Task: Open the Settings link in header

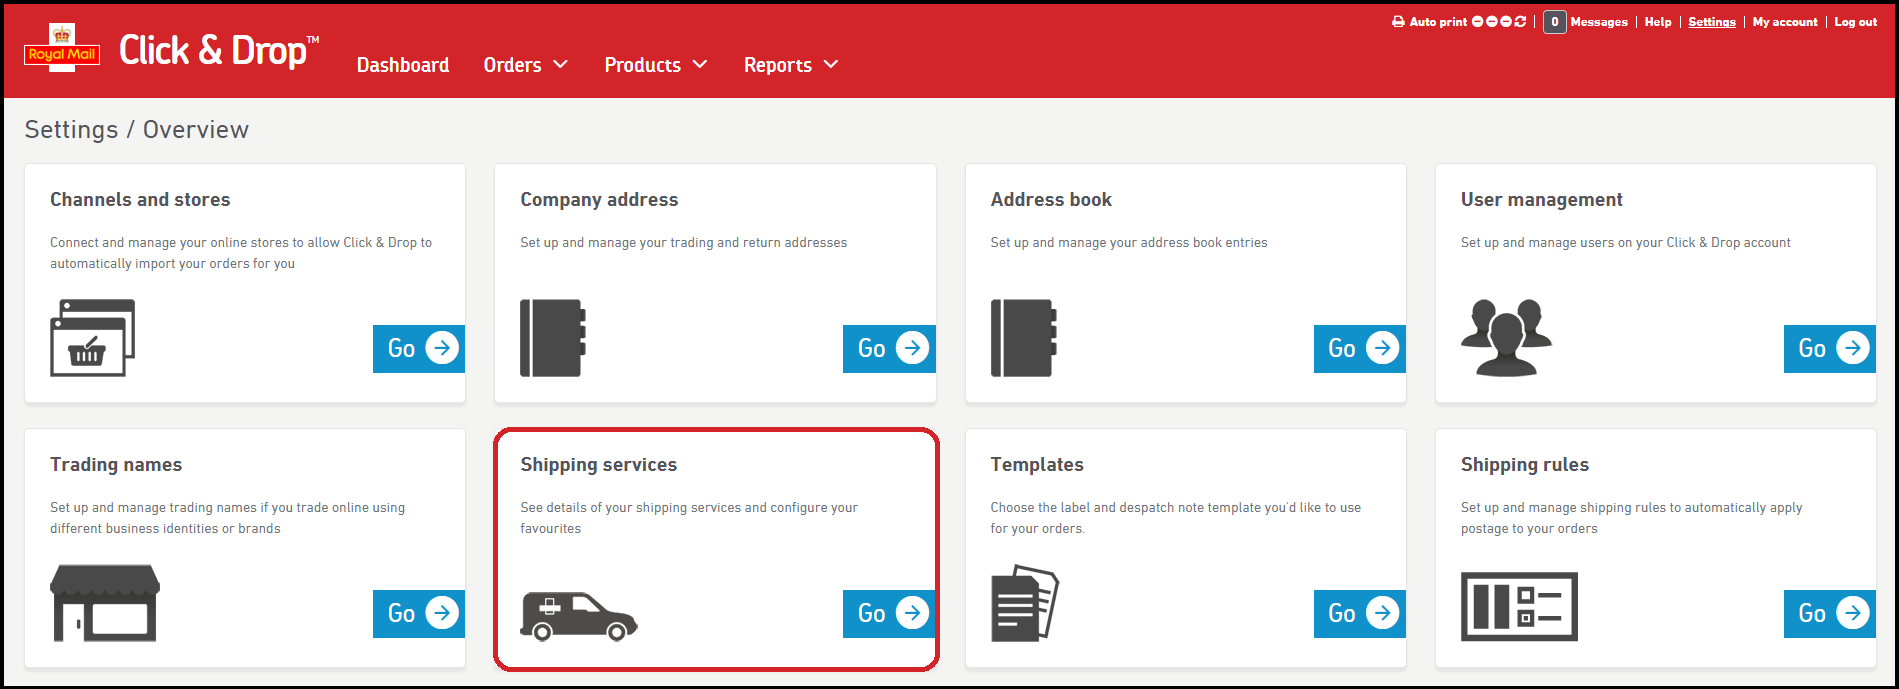Action: point(1711,22)
